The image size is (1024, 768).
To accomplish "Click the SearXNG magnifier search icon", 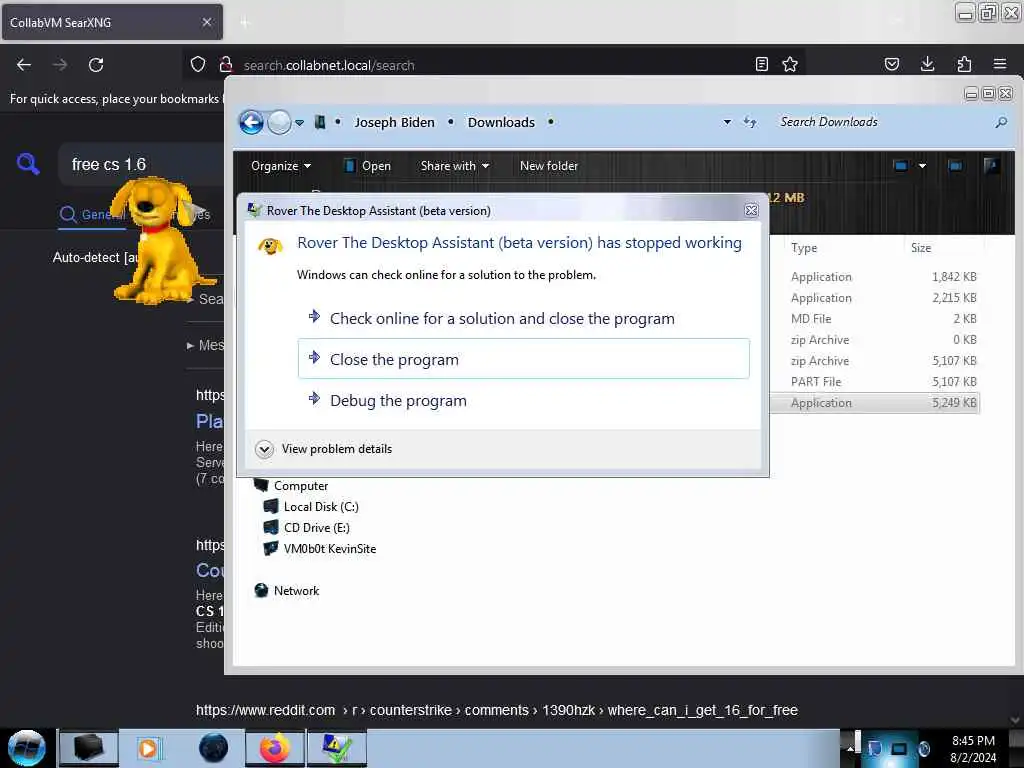I will point(27,163).
